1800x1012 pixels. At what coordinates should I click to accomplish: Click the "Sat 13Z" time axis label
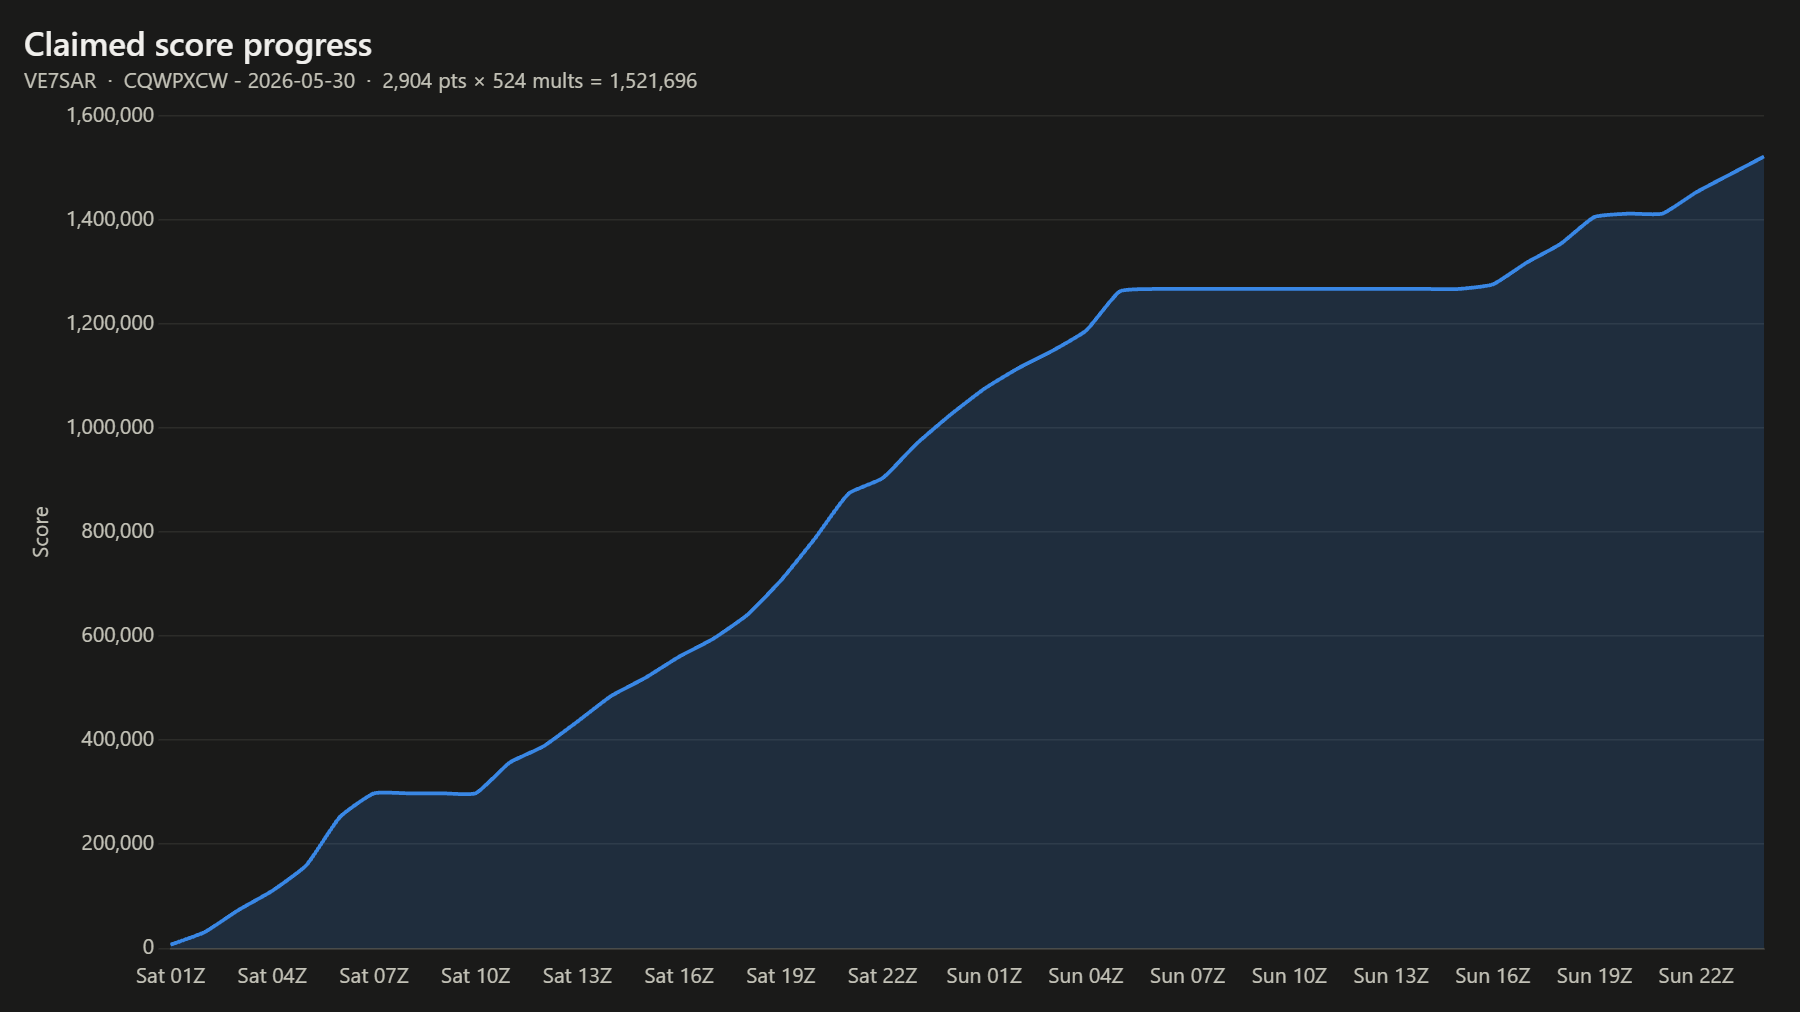tap(577, 976)
